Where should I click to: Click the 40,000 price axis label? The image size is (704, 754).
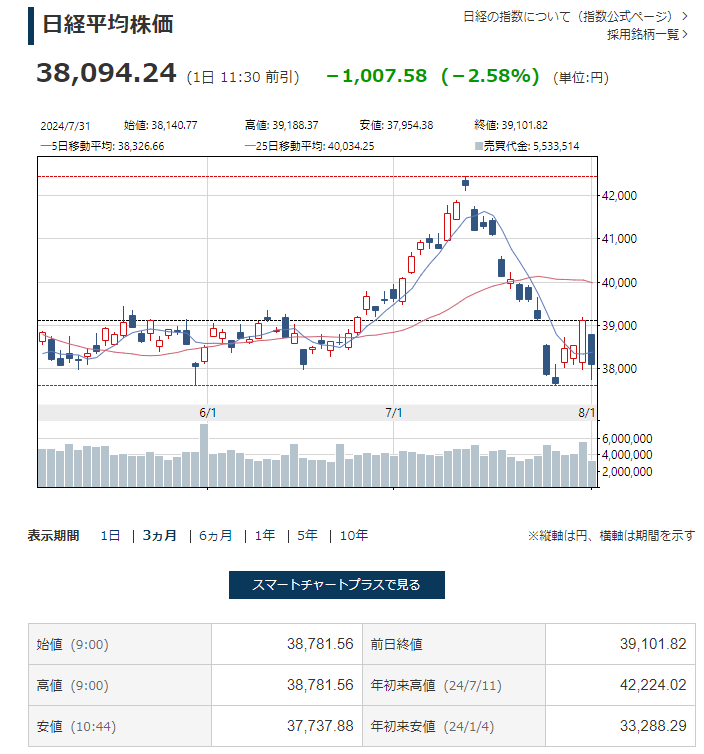point(619,283)
